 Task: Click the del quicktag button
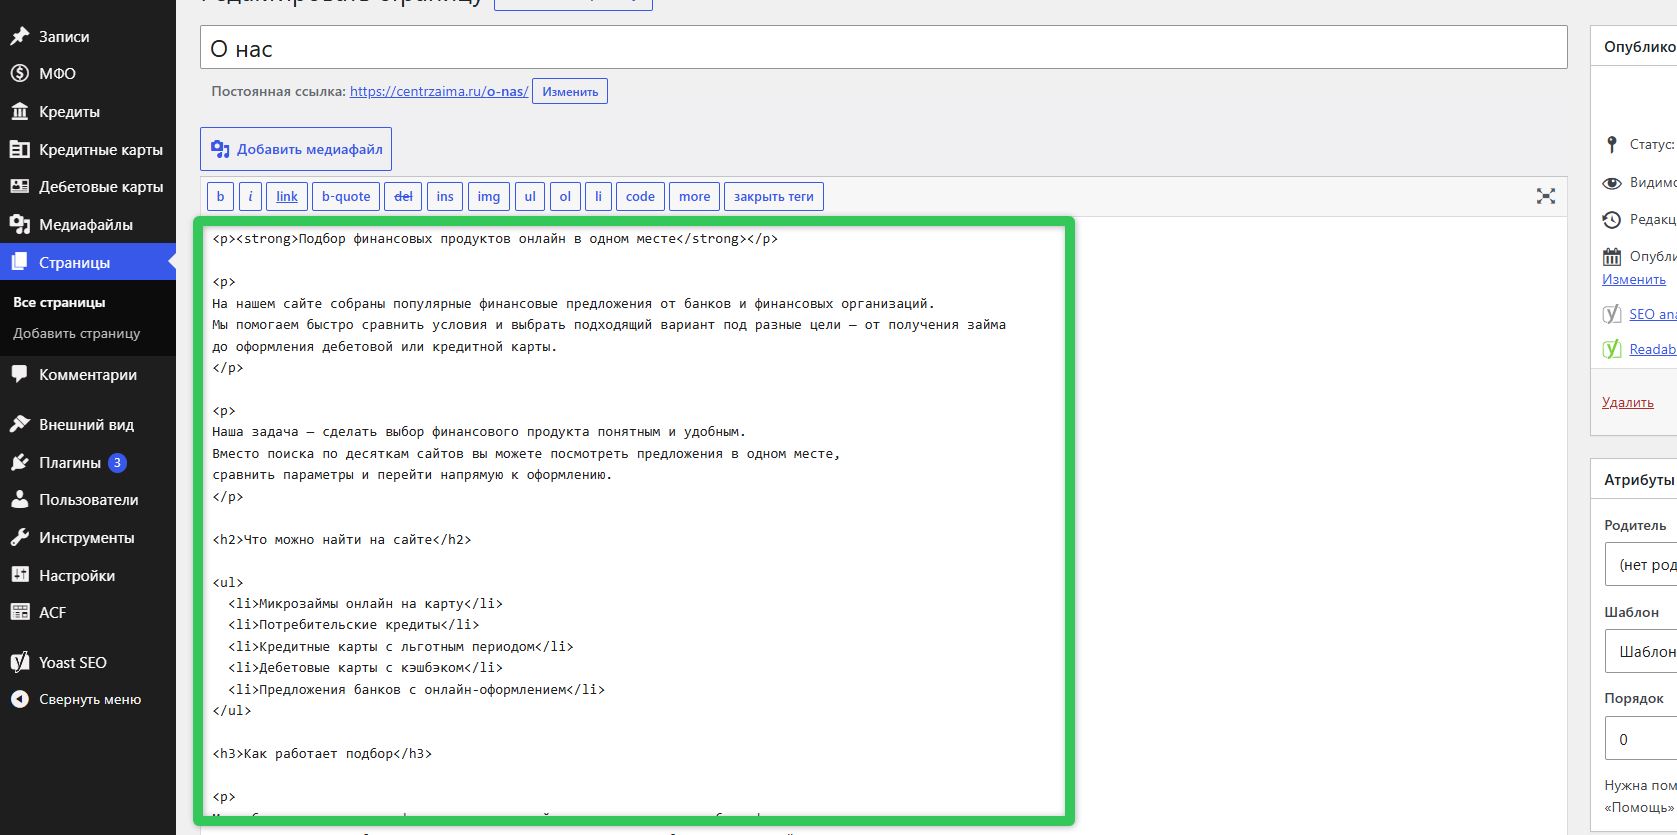(403, 196)
